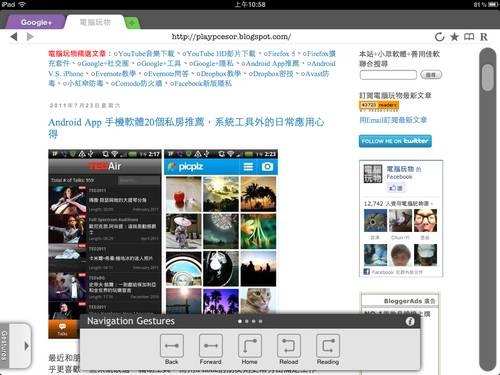Open a new tab with green plus
The height and width of the screenshot is (375, 500).
132,23
